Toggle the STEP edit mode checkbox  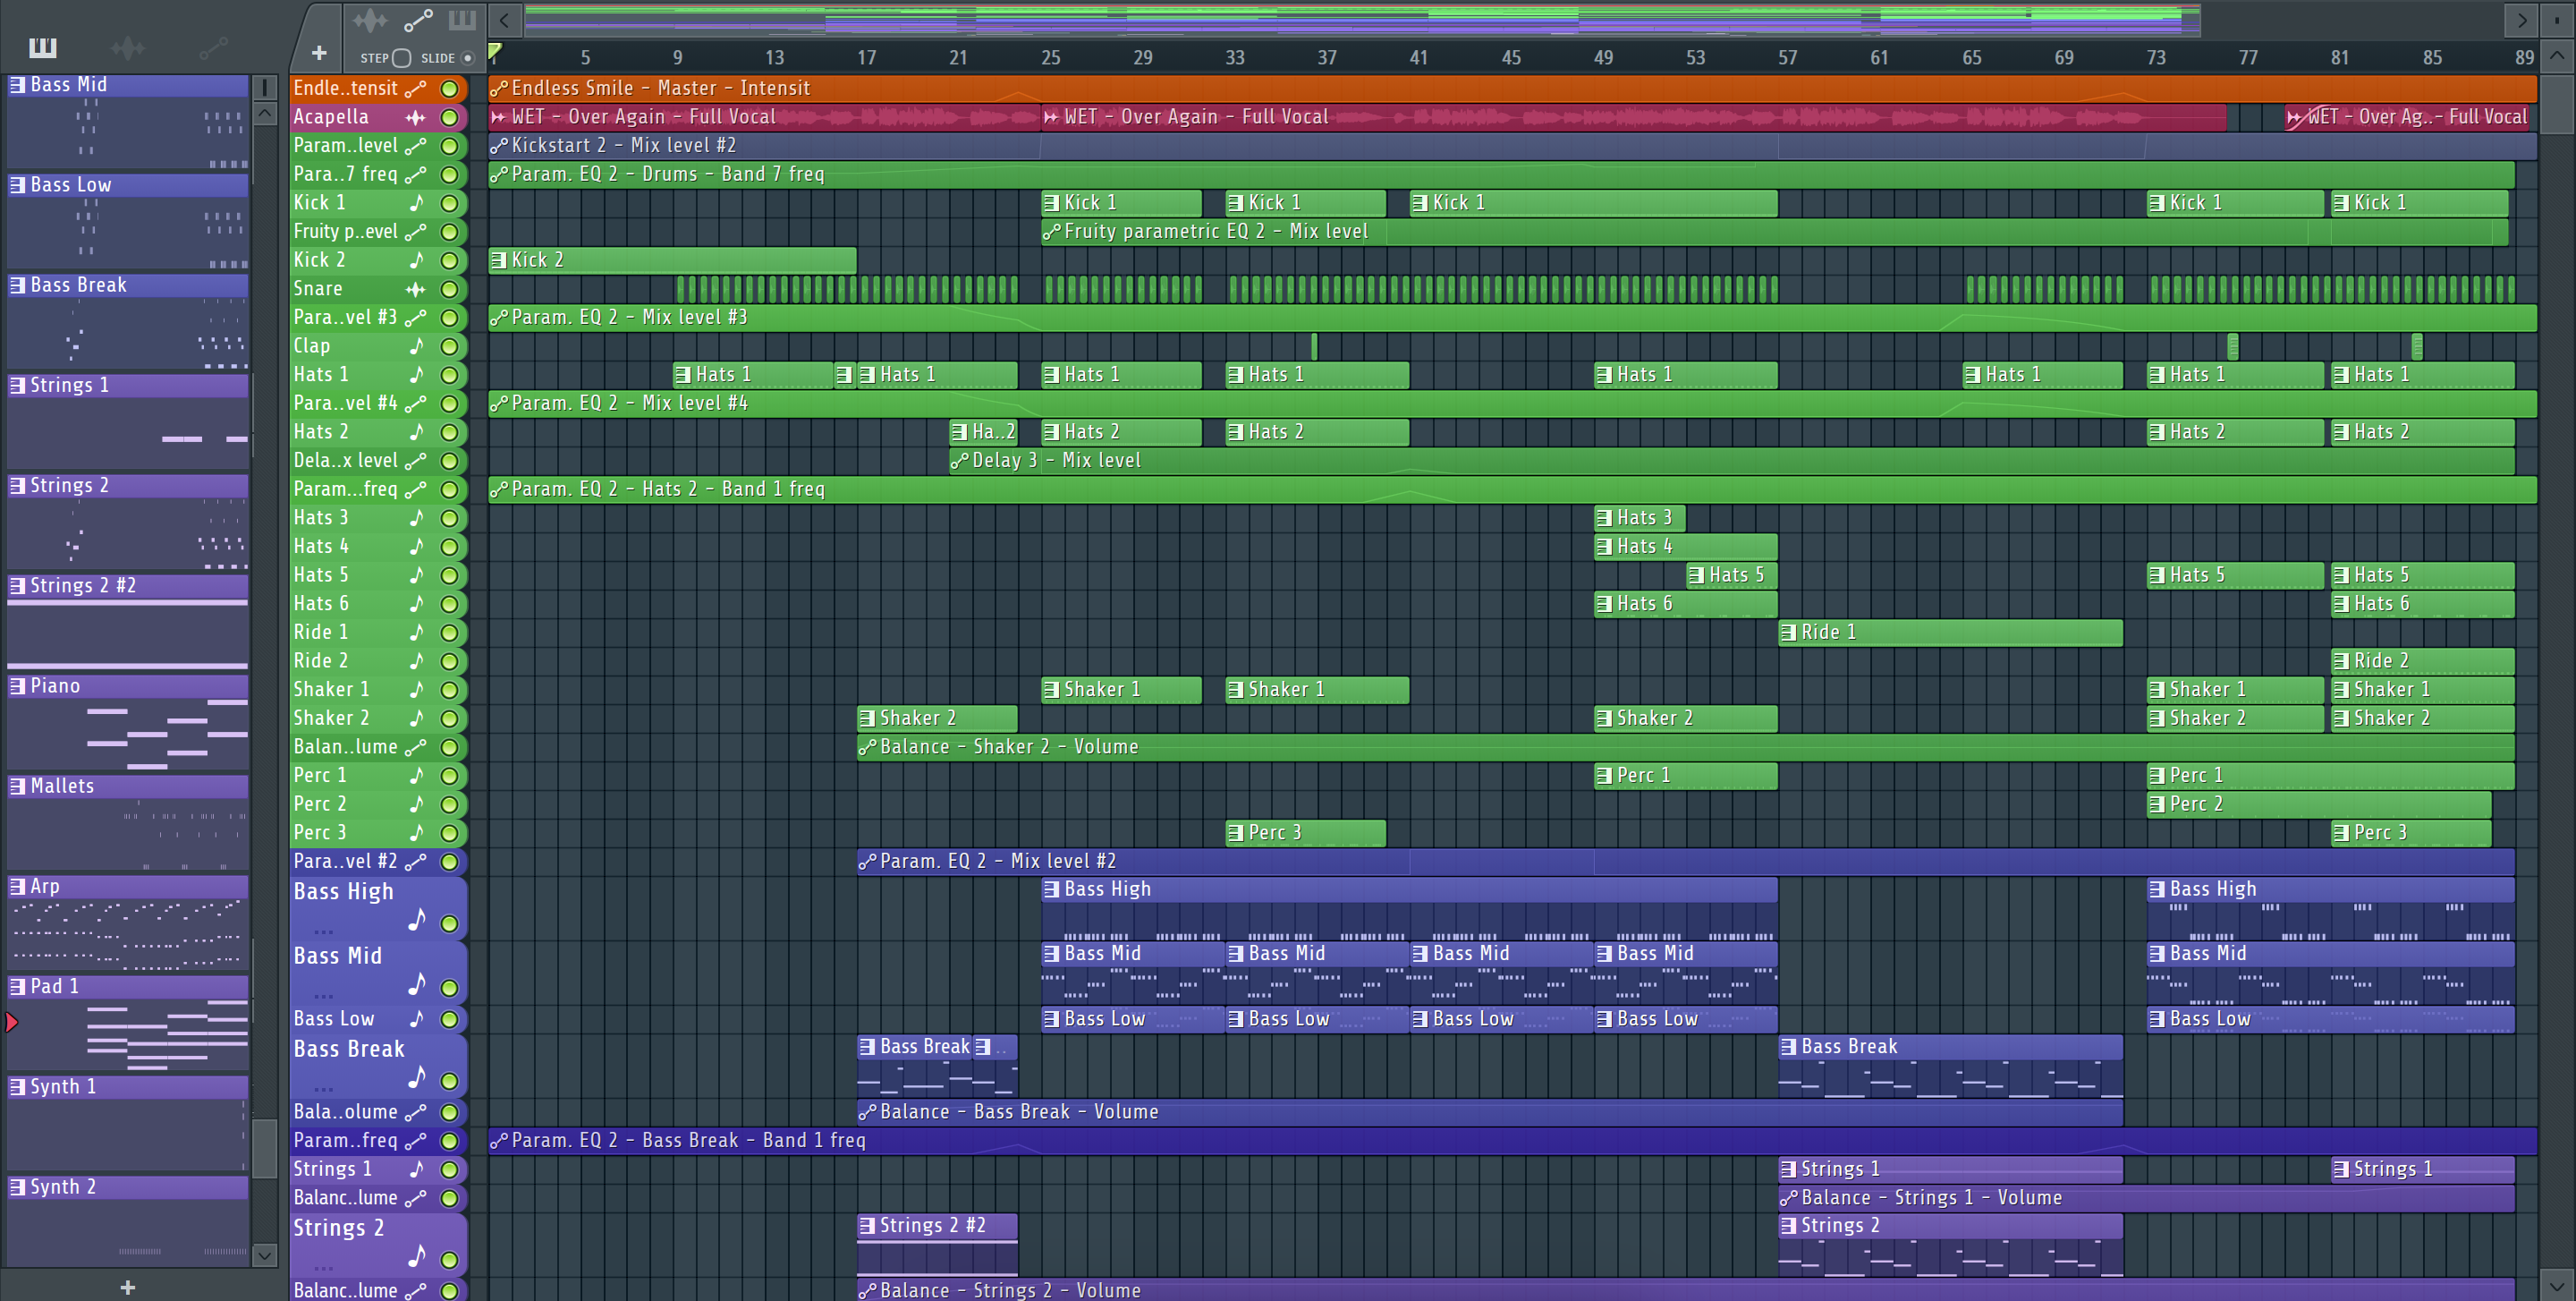pyautogui.click(x=402, y=58)
